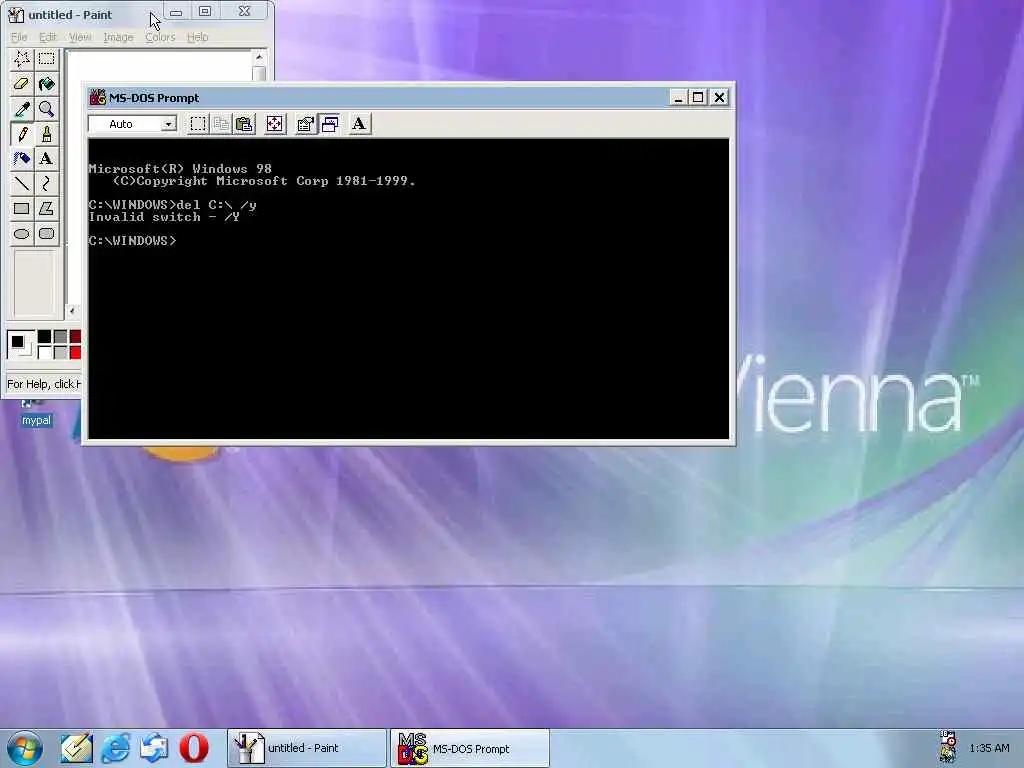Close the MS-DOS Prompt window
The width and height of the screenshot is (1024, 768).
(x=719, y=97)
